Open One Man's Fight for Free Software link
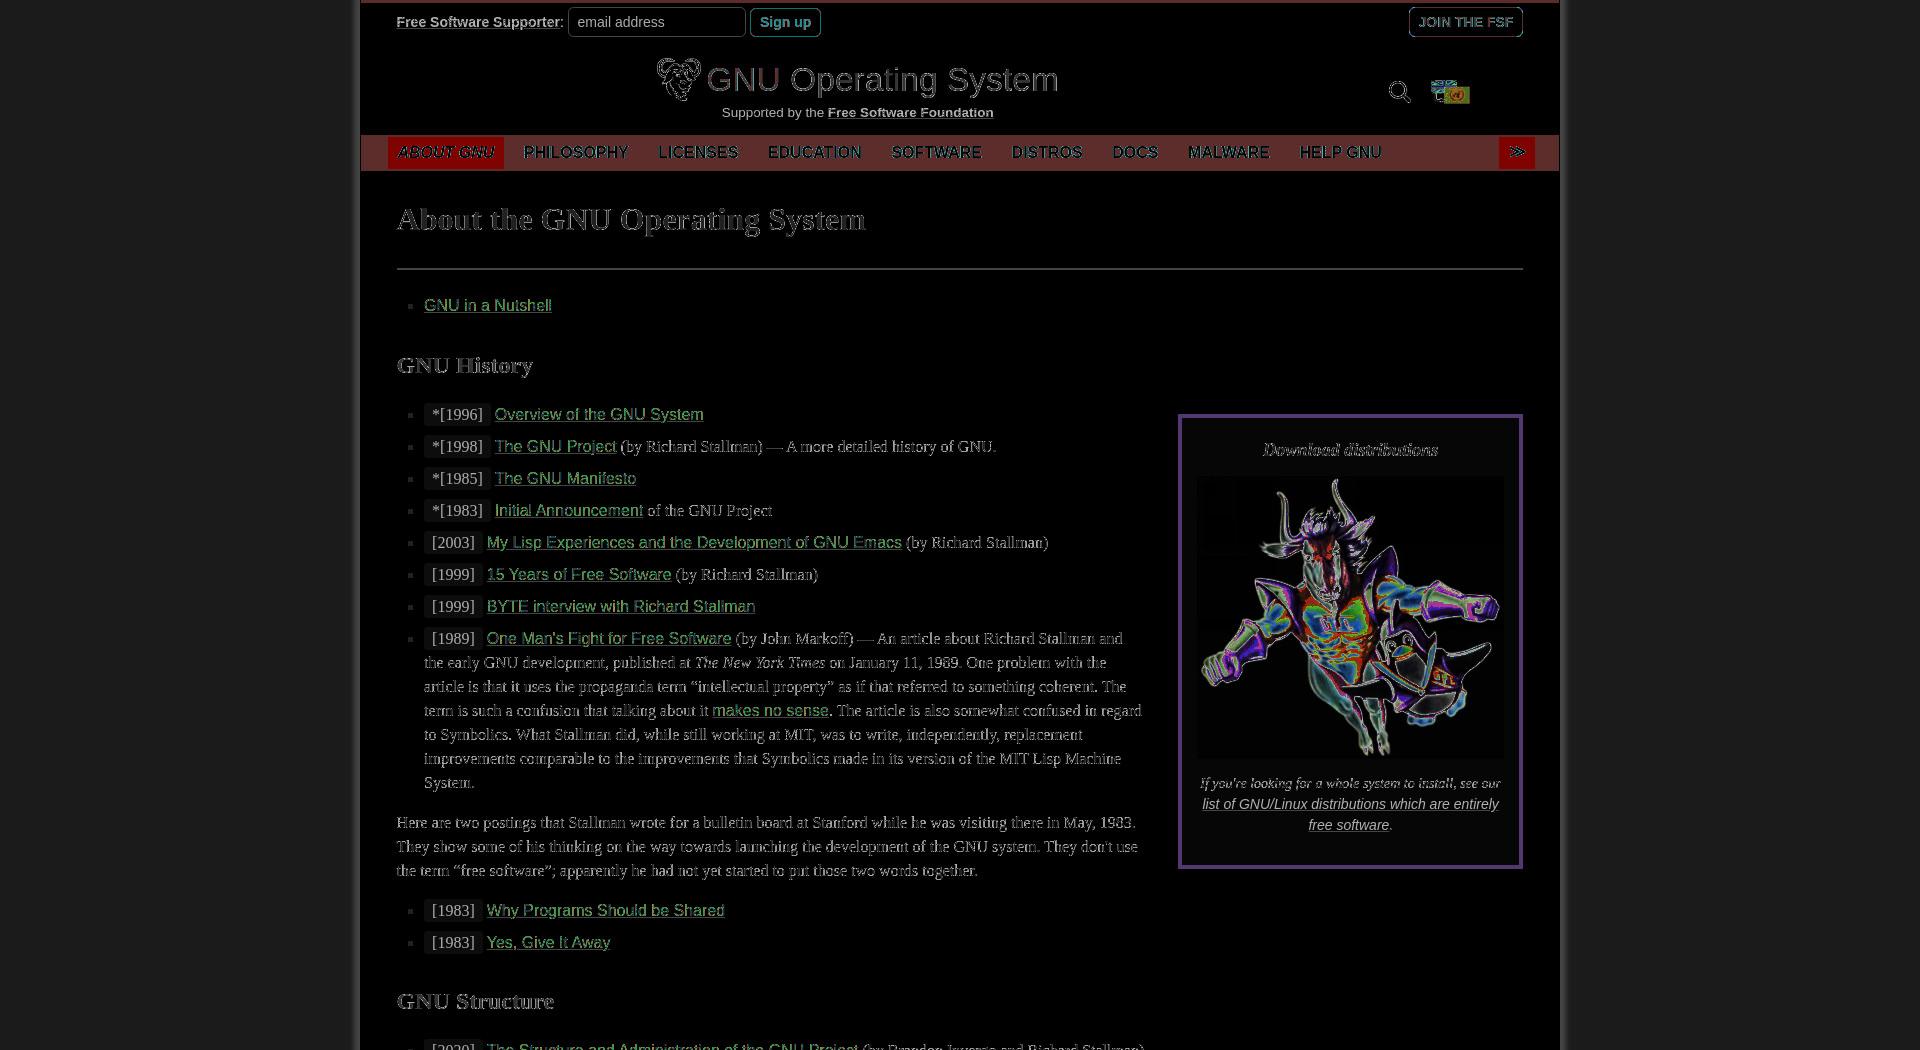The width and height of the screenshot is (1920, 1050). (x=609, y=639)
